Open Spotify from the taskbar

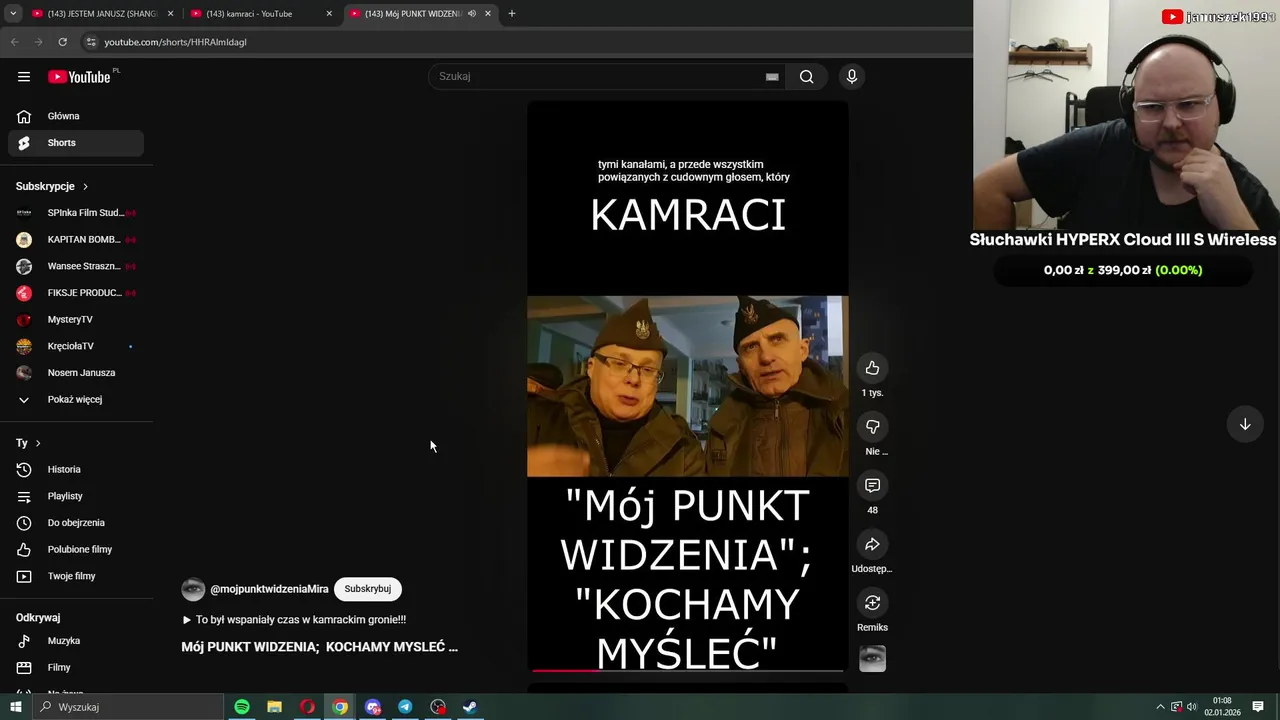[x=242, y=707]
